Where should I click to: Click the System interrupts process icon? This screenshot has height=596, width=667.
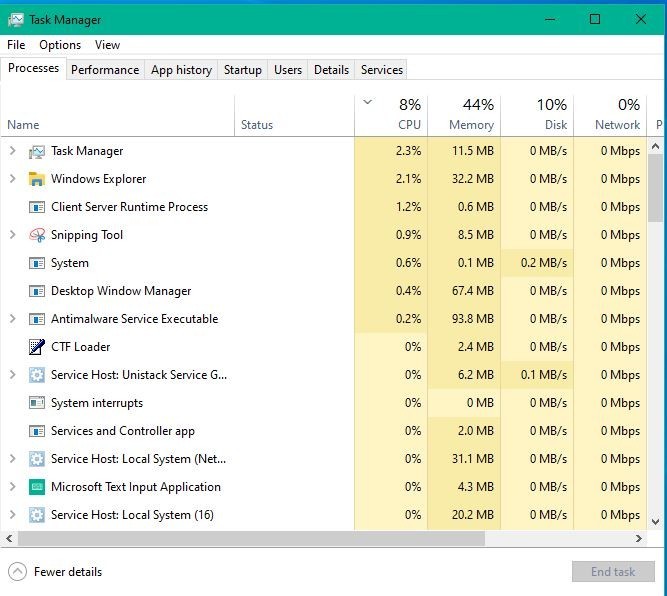coord(37,402)
